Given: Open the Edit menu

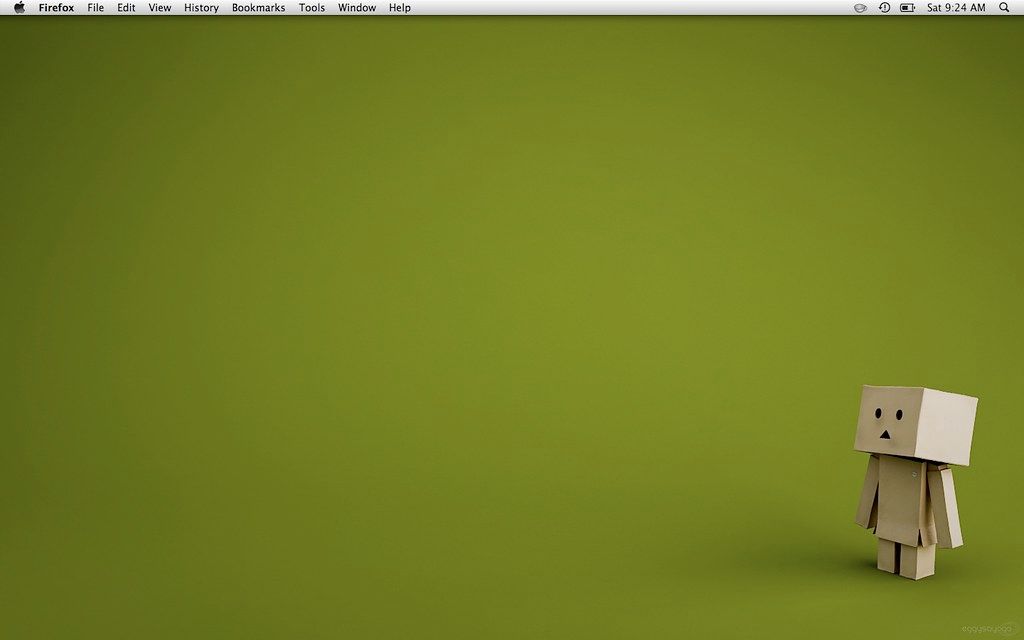Looking at the screenshot, I should 125,8.
